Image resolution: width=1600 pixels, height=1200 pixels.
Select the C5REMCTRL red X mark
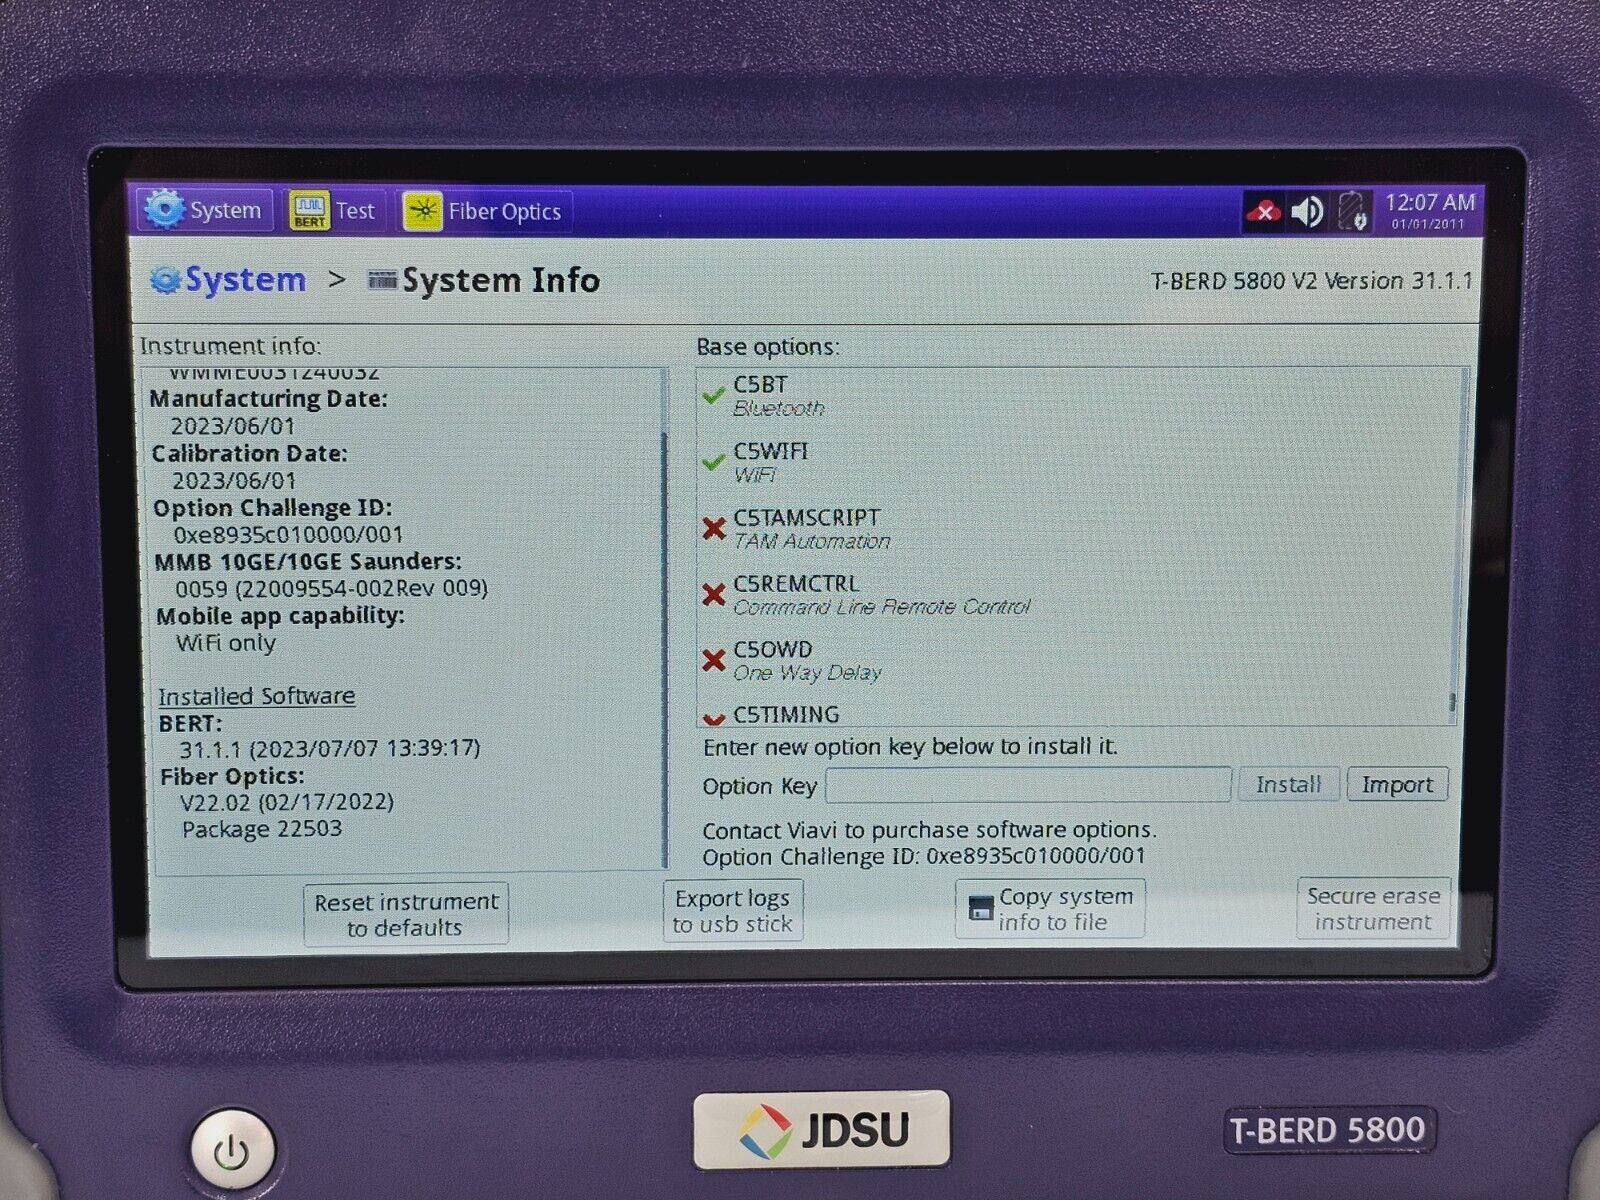[x=714, y=595]
